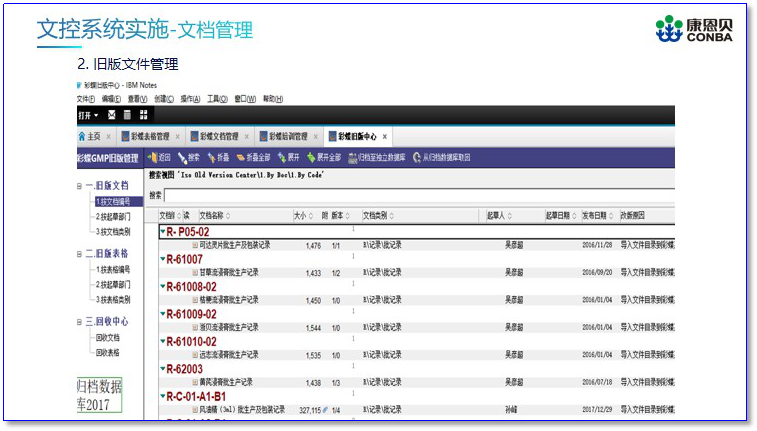Collapse the R-61007 category row
Screen dimensions: 757x431
pyautogui.click(x=162, y=259)
